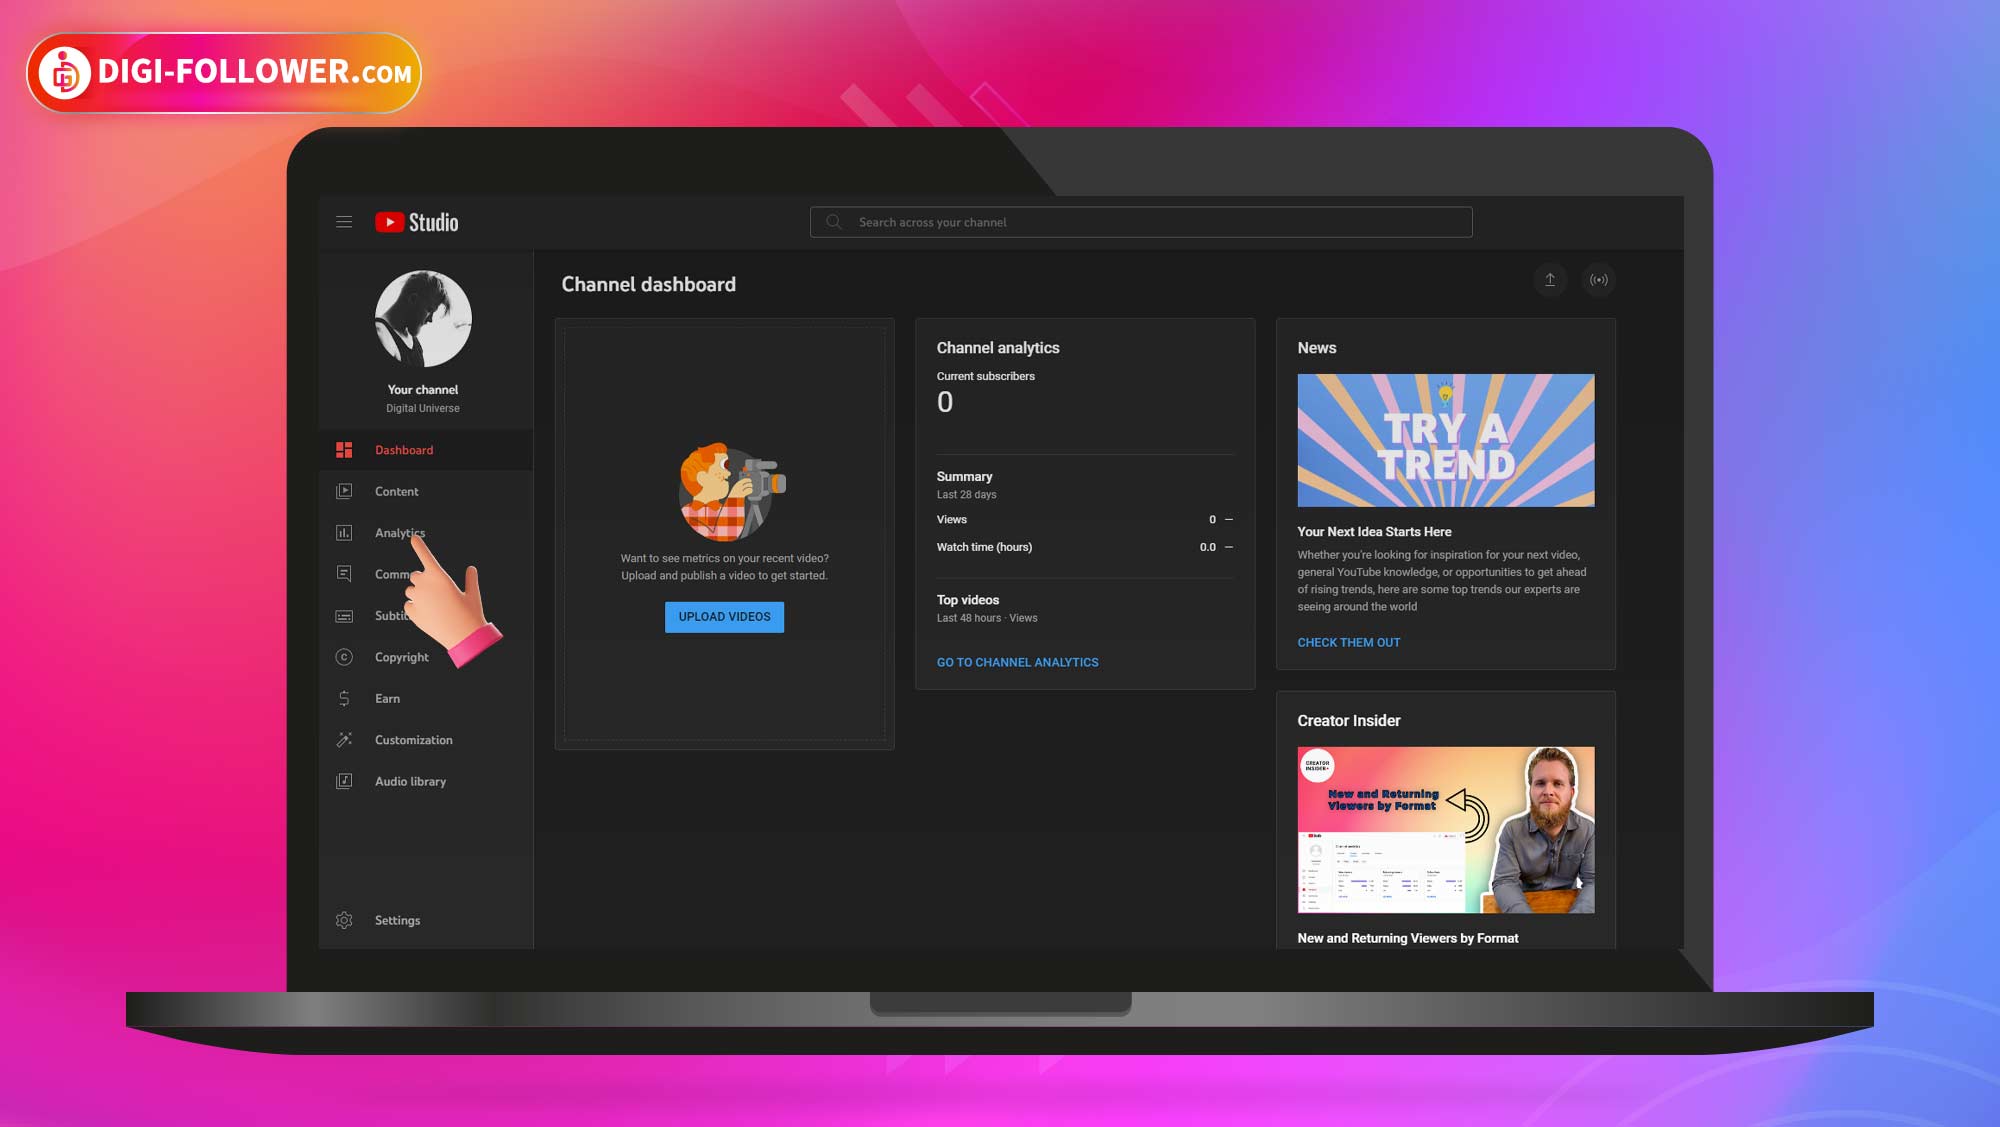Open the Content section icon
Screen dimensions: 2000x1127
click(x=343, y=491)
